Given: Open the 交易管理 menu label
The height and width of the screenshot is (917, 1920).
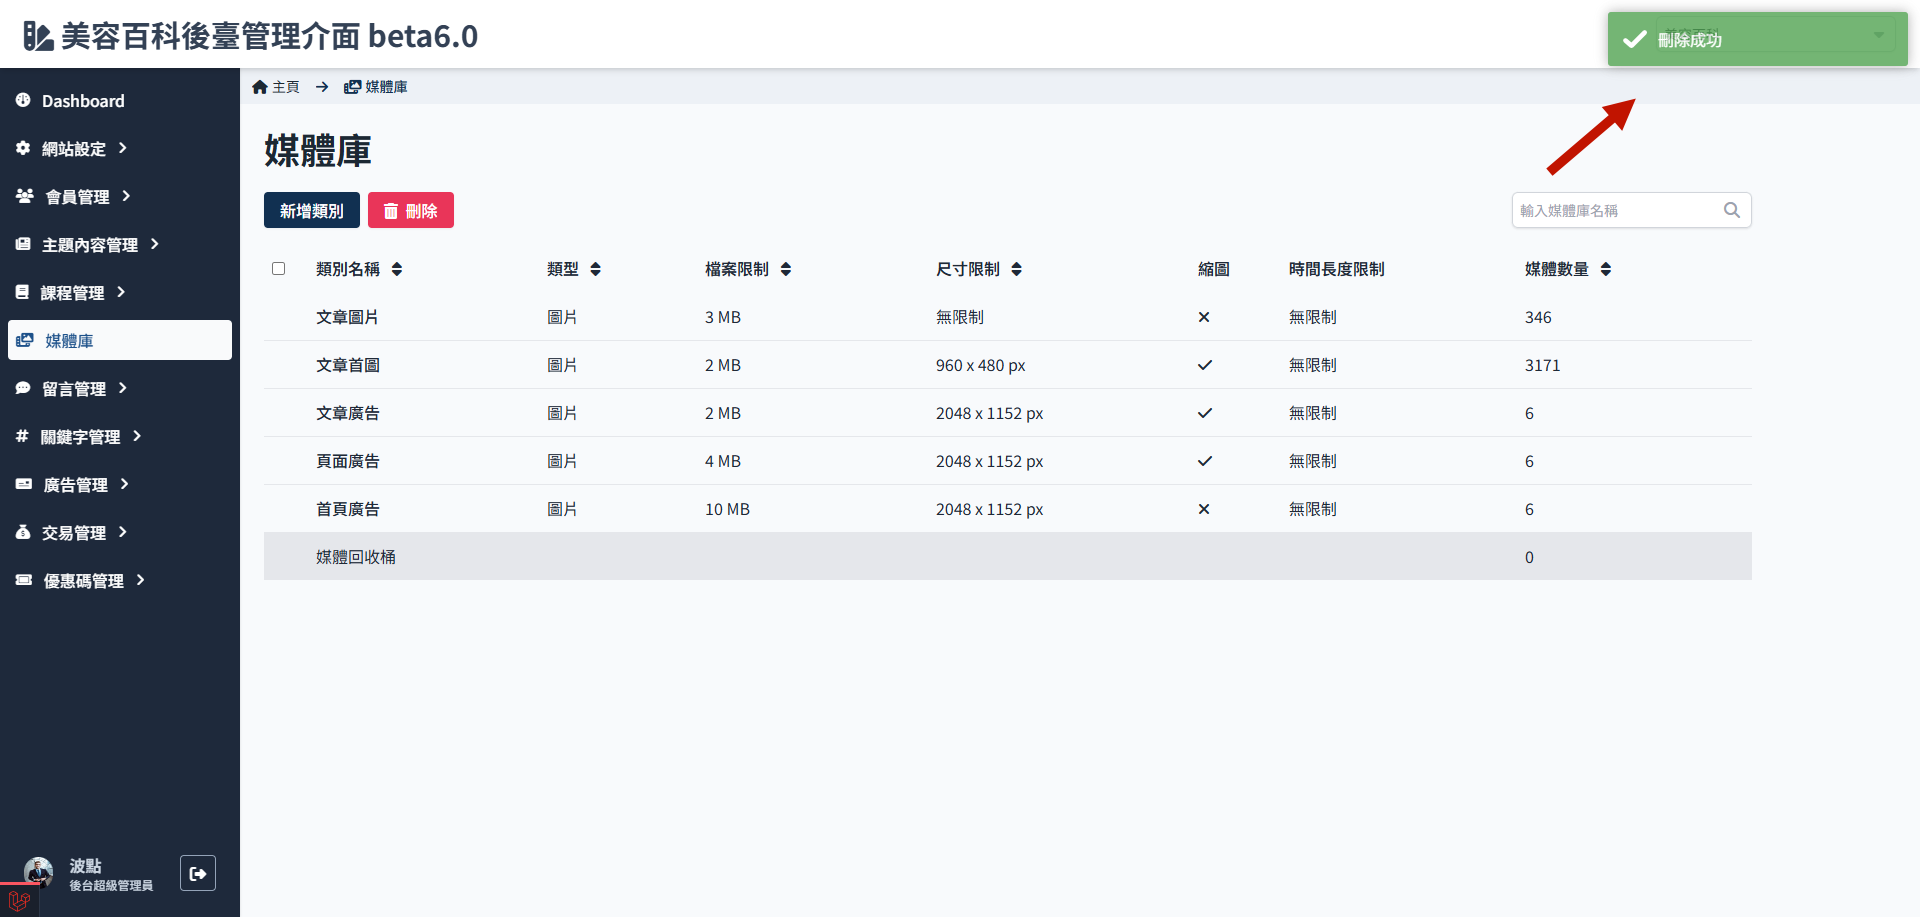Looking at the screenshot, I should 74,533.
